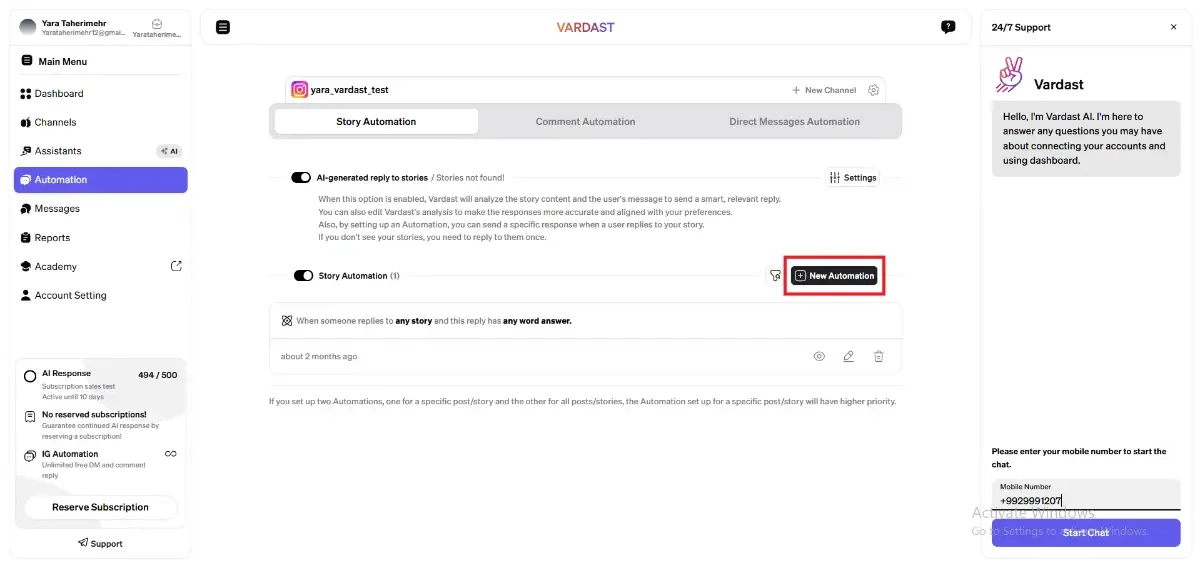Click the 'about 2 months ago' timestamp
This screenshot has height=568, width=1200.
pyautogui.click(x=319, y=357)
